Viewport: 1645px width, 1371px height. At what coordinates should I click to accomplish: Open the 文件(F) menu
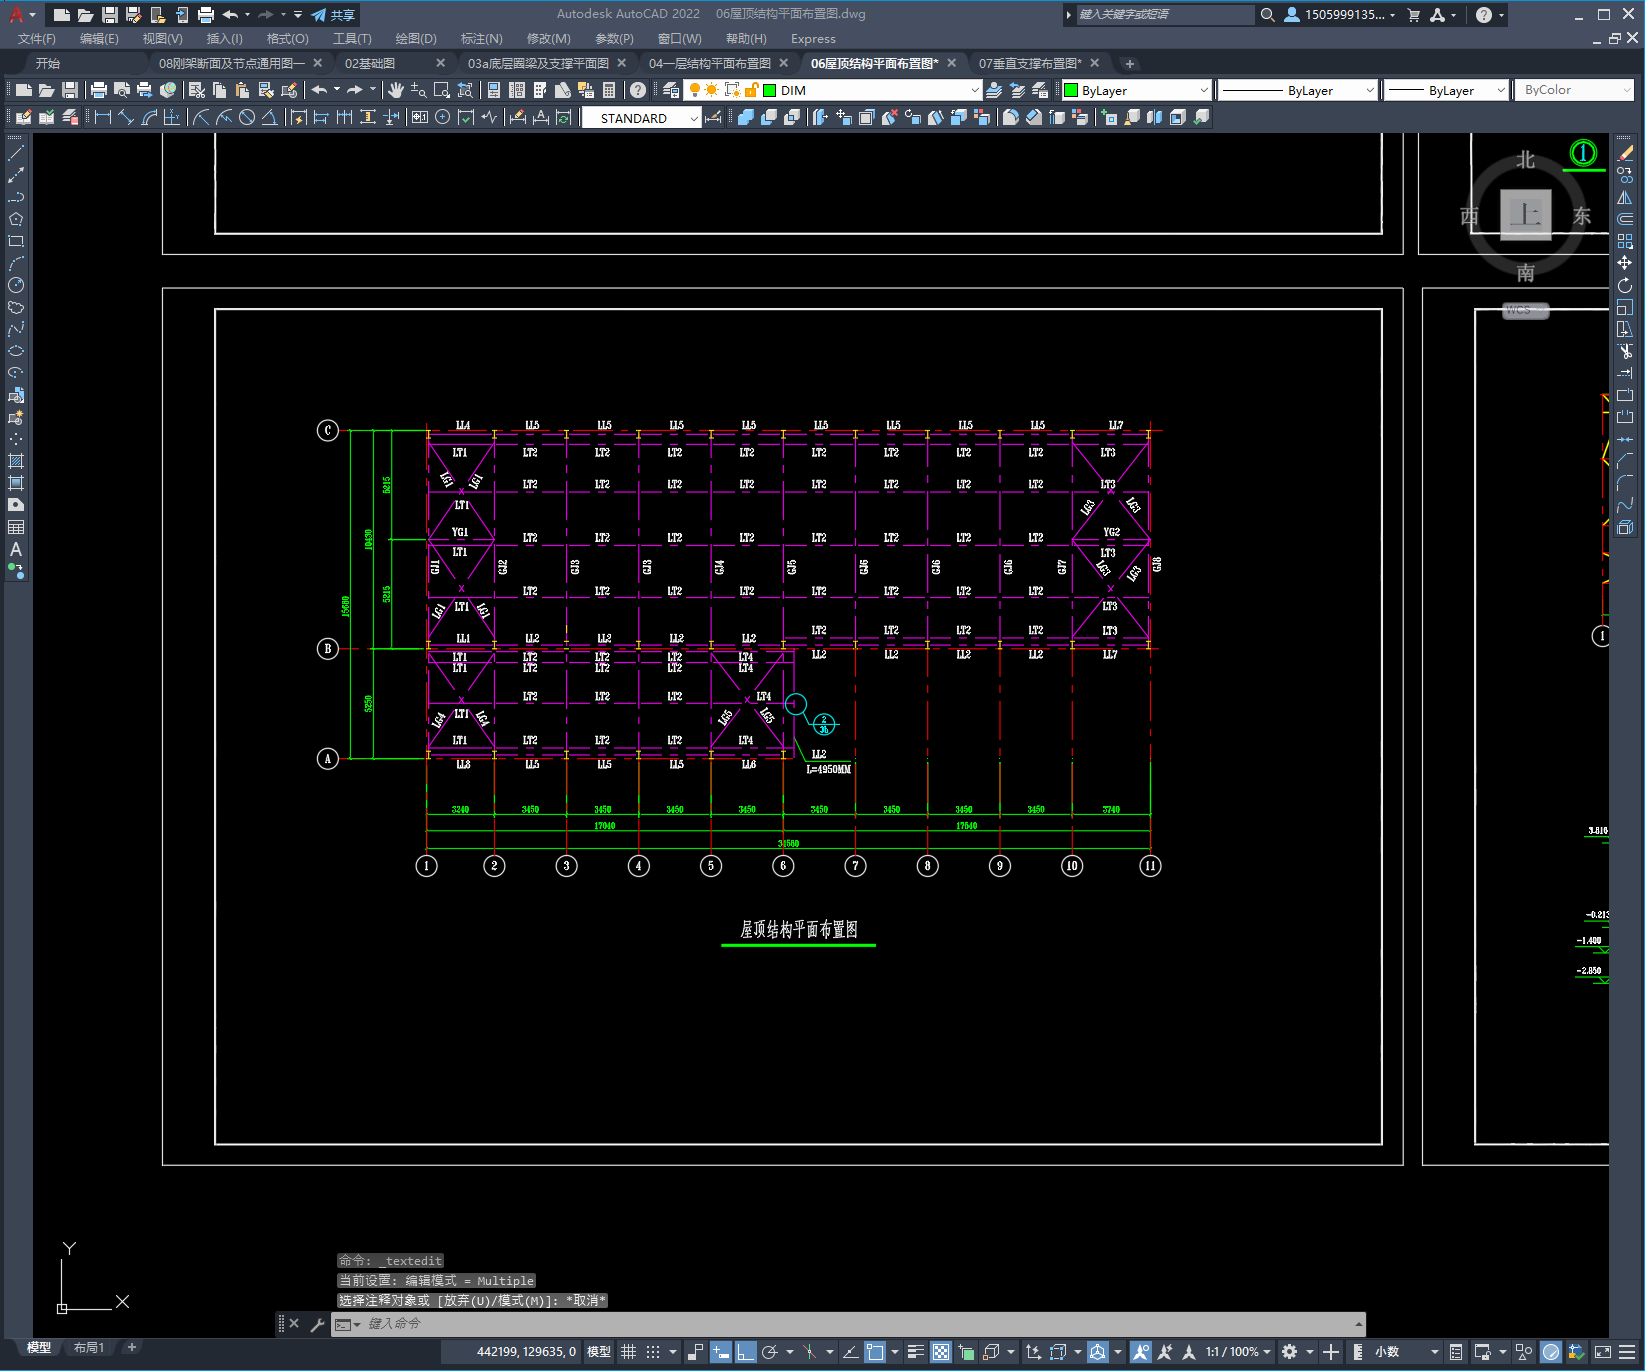(37, 39)
